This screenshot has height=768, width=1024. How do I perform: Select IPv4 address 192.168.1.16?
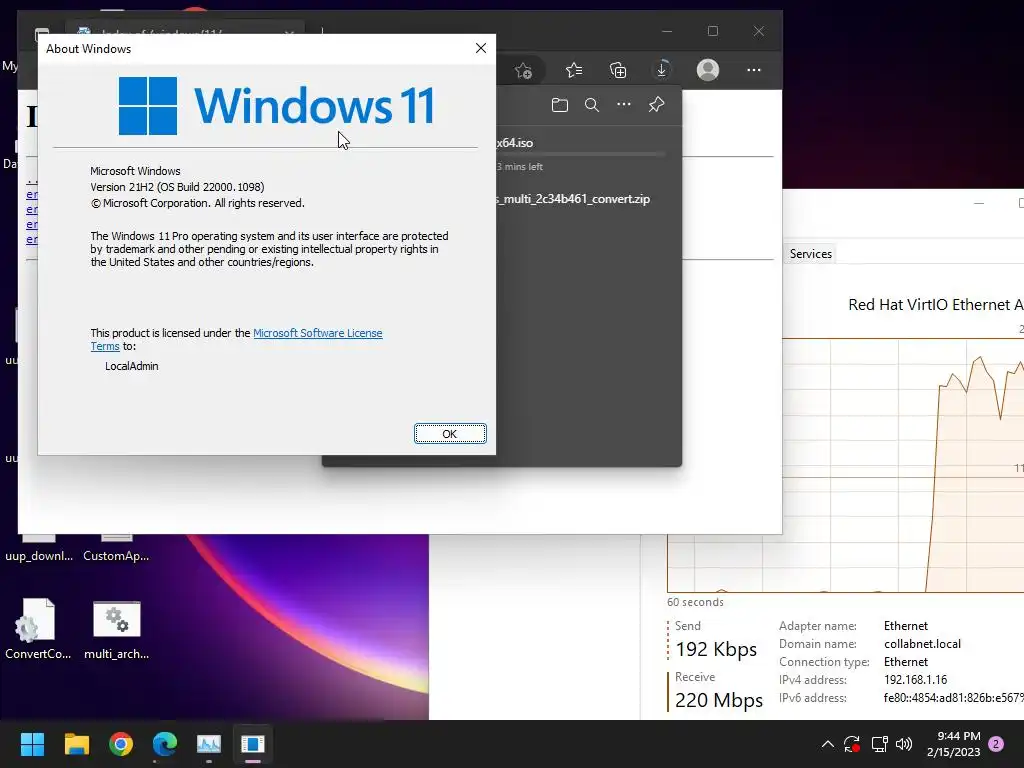[916, 680]
